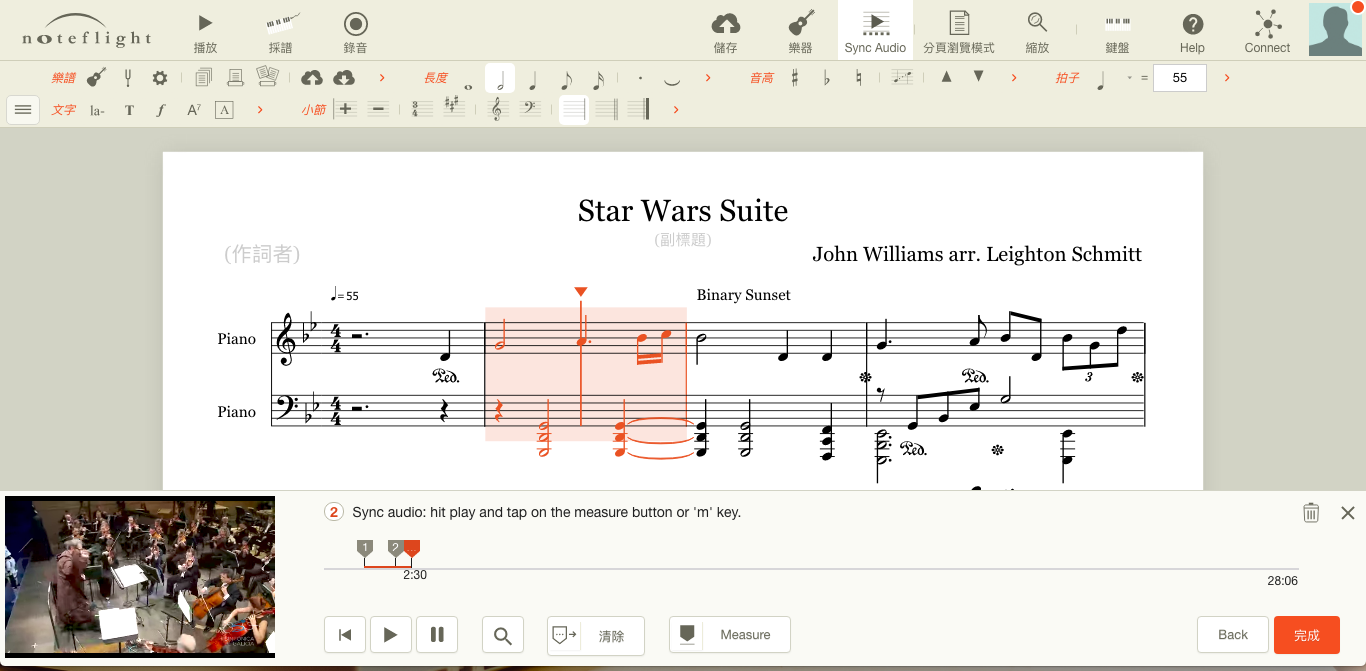The height and width of the screenshot is (671, 1366).
Task: Expand more 拍子 tempo tools chevron
Action: pos(1227,78)
